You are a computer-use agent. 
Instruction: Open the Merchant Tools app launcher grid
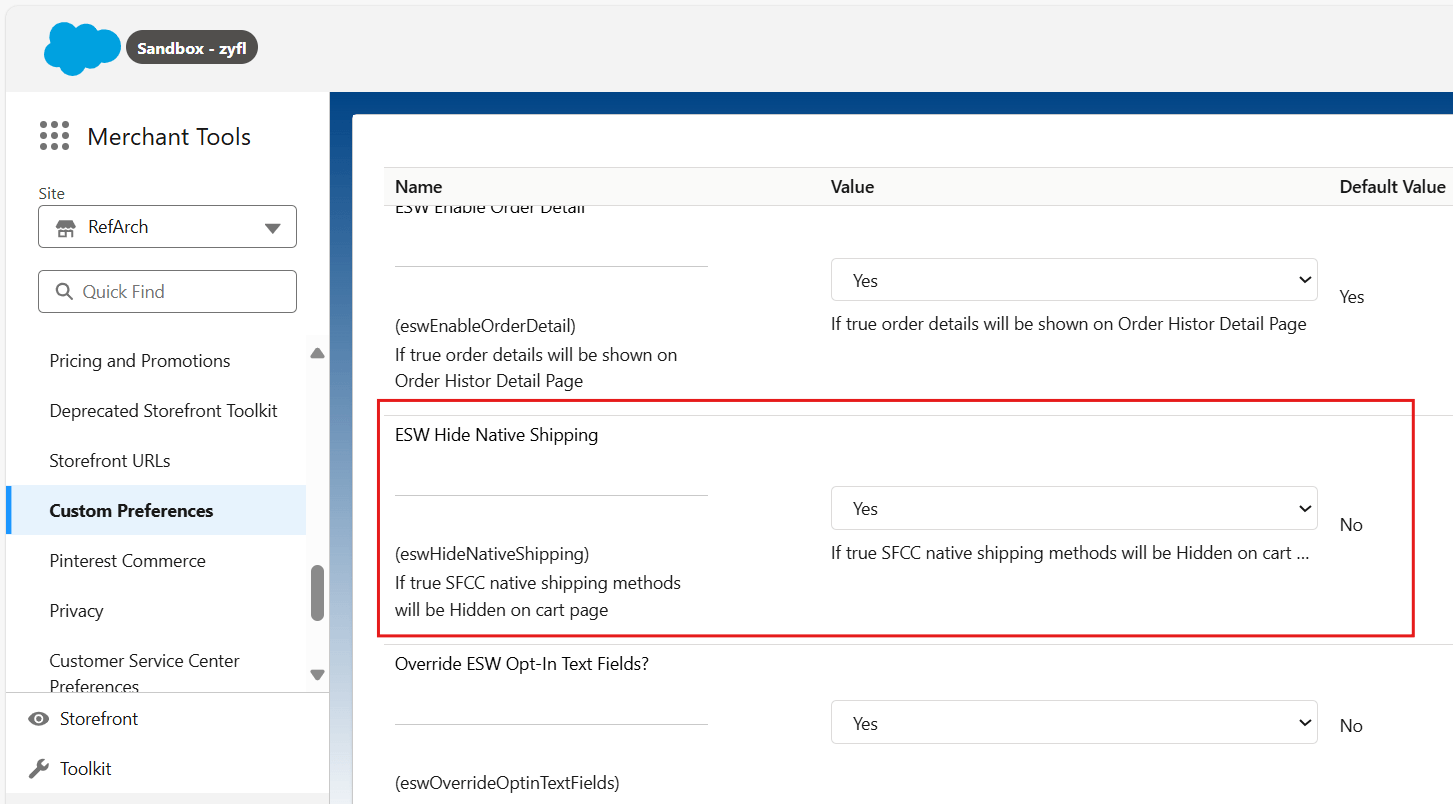pos(54,136)
